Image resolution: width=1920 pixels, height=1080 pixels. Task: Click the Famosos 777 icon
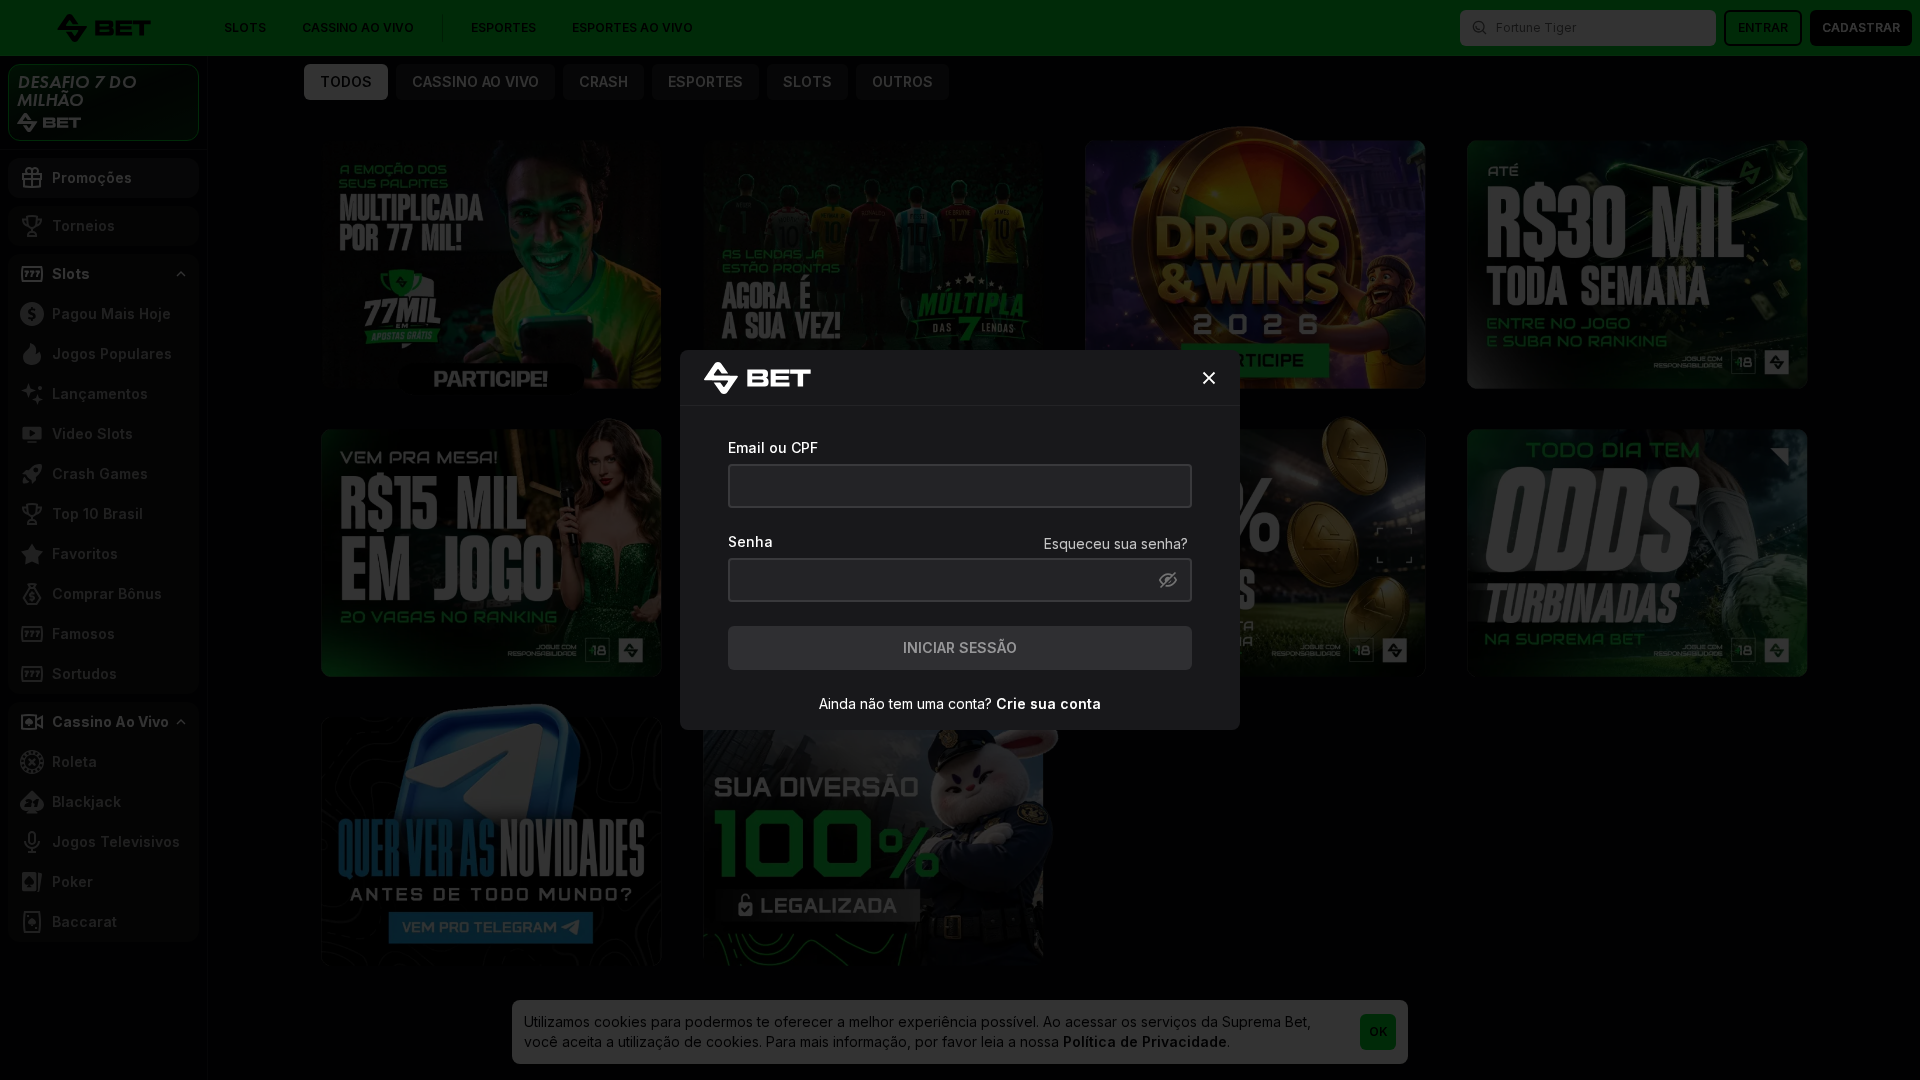(x=32, y=634)
